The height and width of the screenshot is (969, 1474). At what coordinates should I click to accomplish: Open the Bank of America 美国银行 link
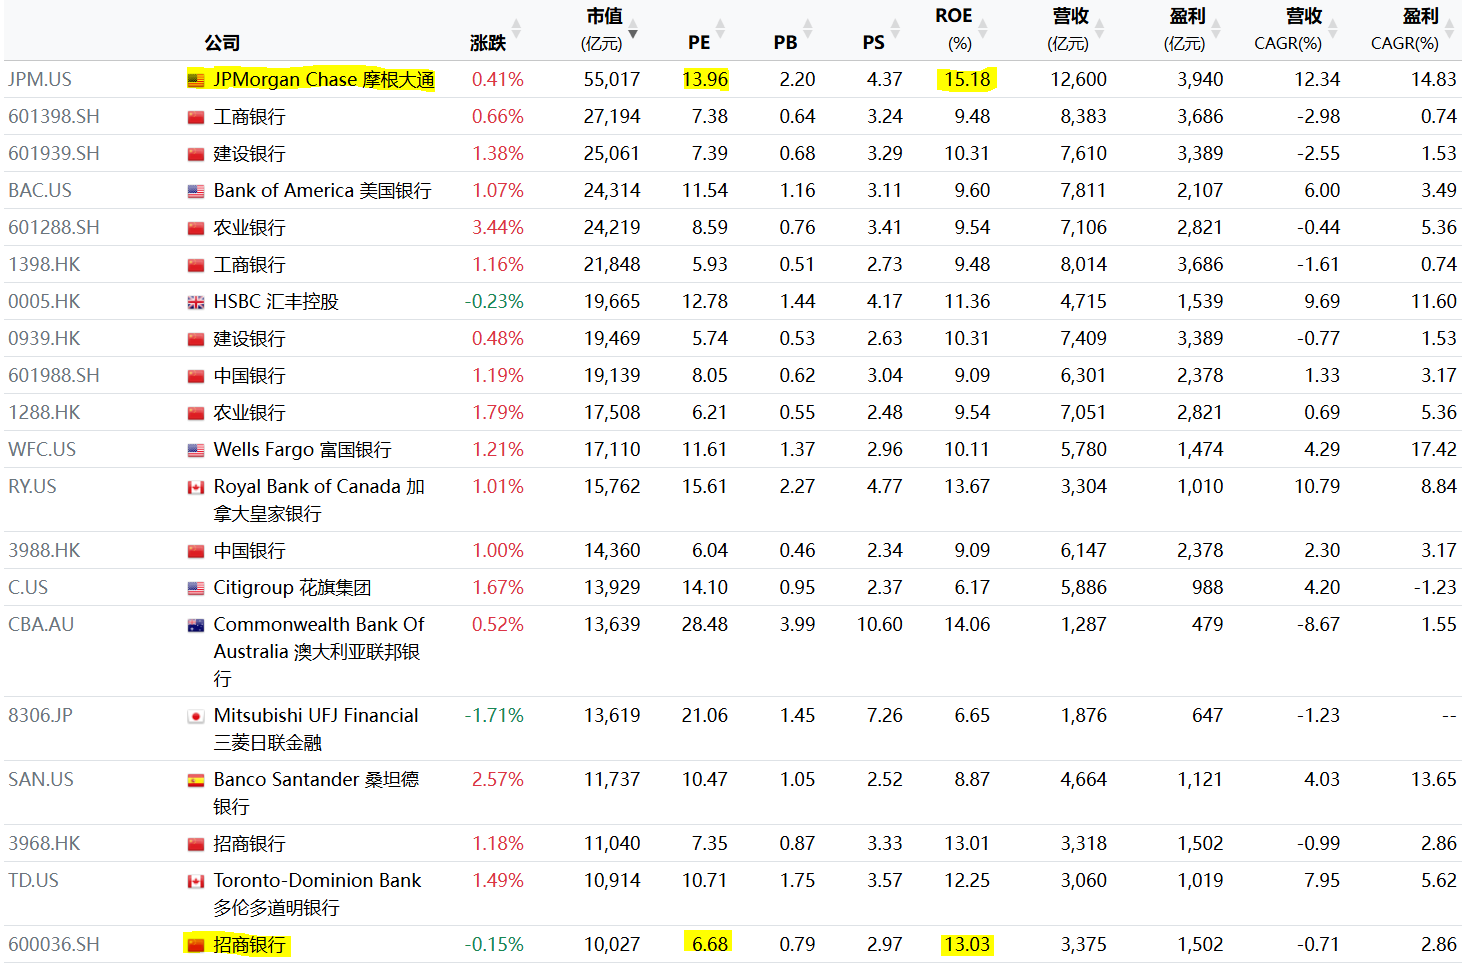pyautogui.click(x=322, y=191)
